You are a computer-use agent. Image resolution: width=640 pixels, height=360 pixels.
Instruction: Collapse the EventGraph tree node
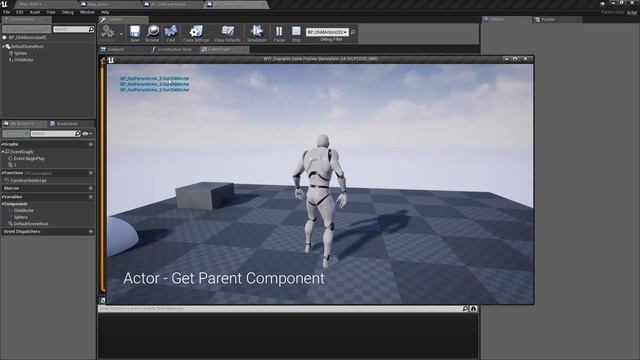pyautogui.click(x=3, y=152)
